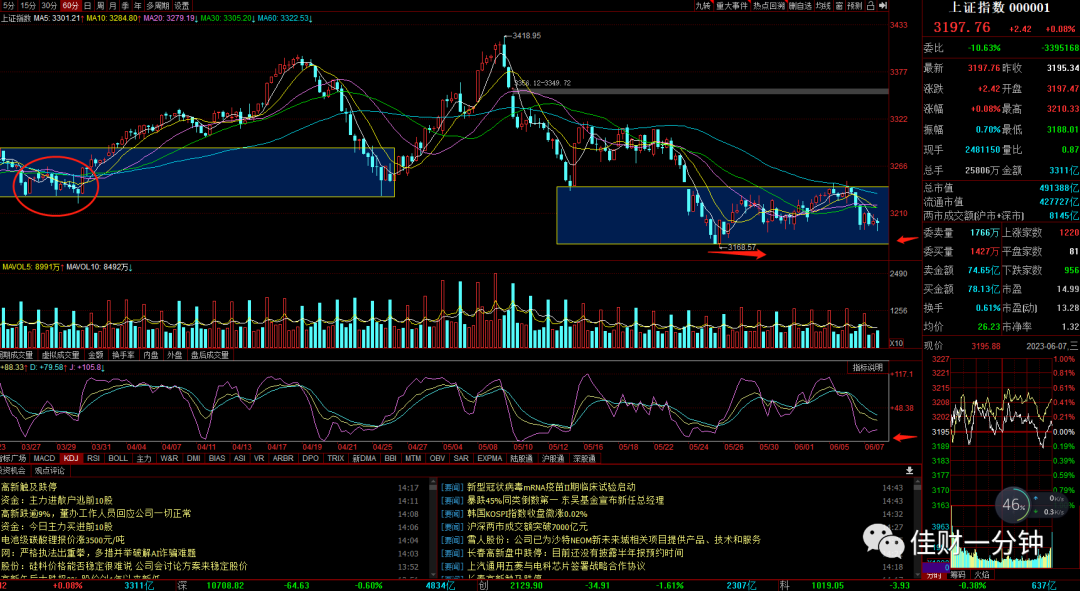The height and width of the screenshot is (591, 1080).
Task: Switch indicator to EXPMA
Action: pyautogui.click(x=490, y=458)
